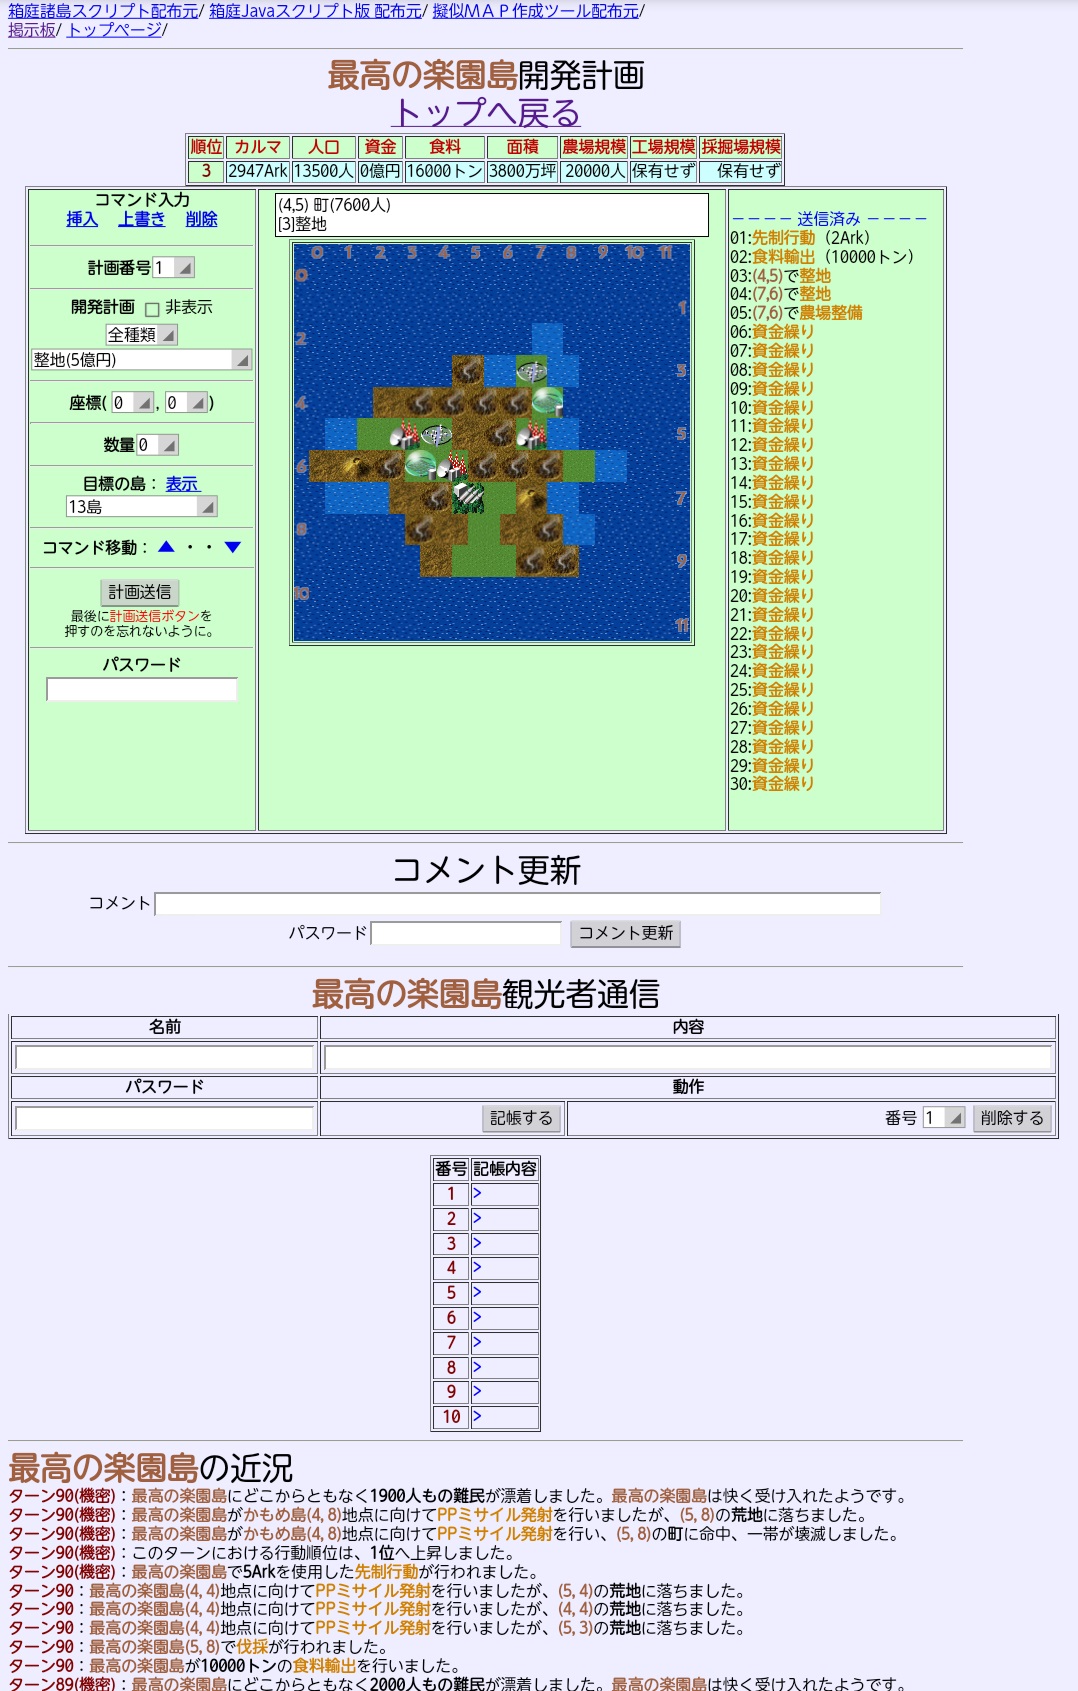Move command down with blue down triangle
1078x1691 pixels.
233,547
